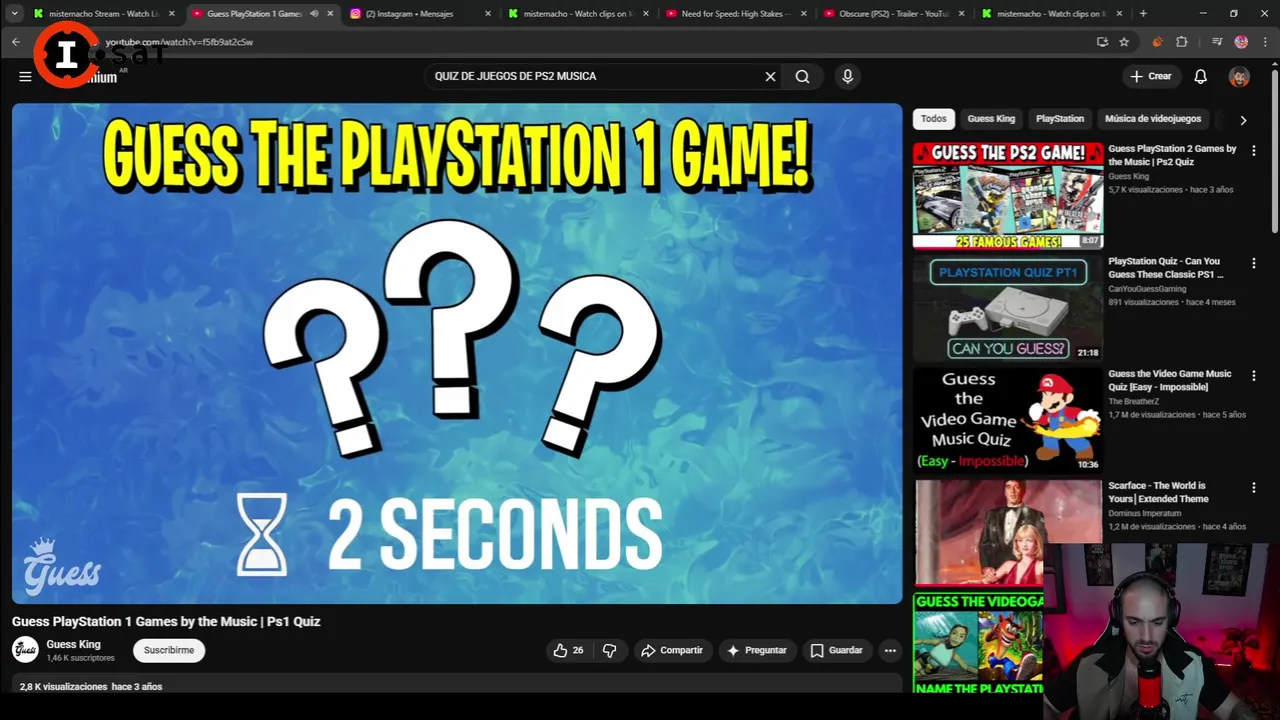This screenshot has width=1280, height=720.
Task: Select the PlayStation filter chip
Action: [1059, 119]
